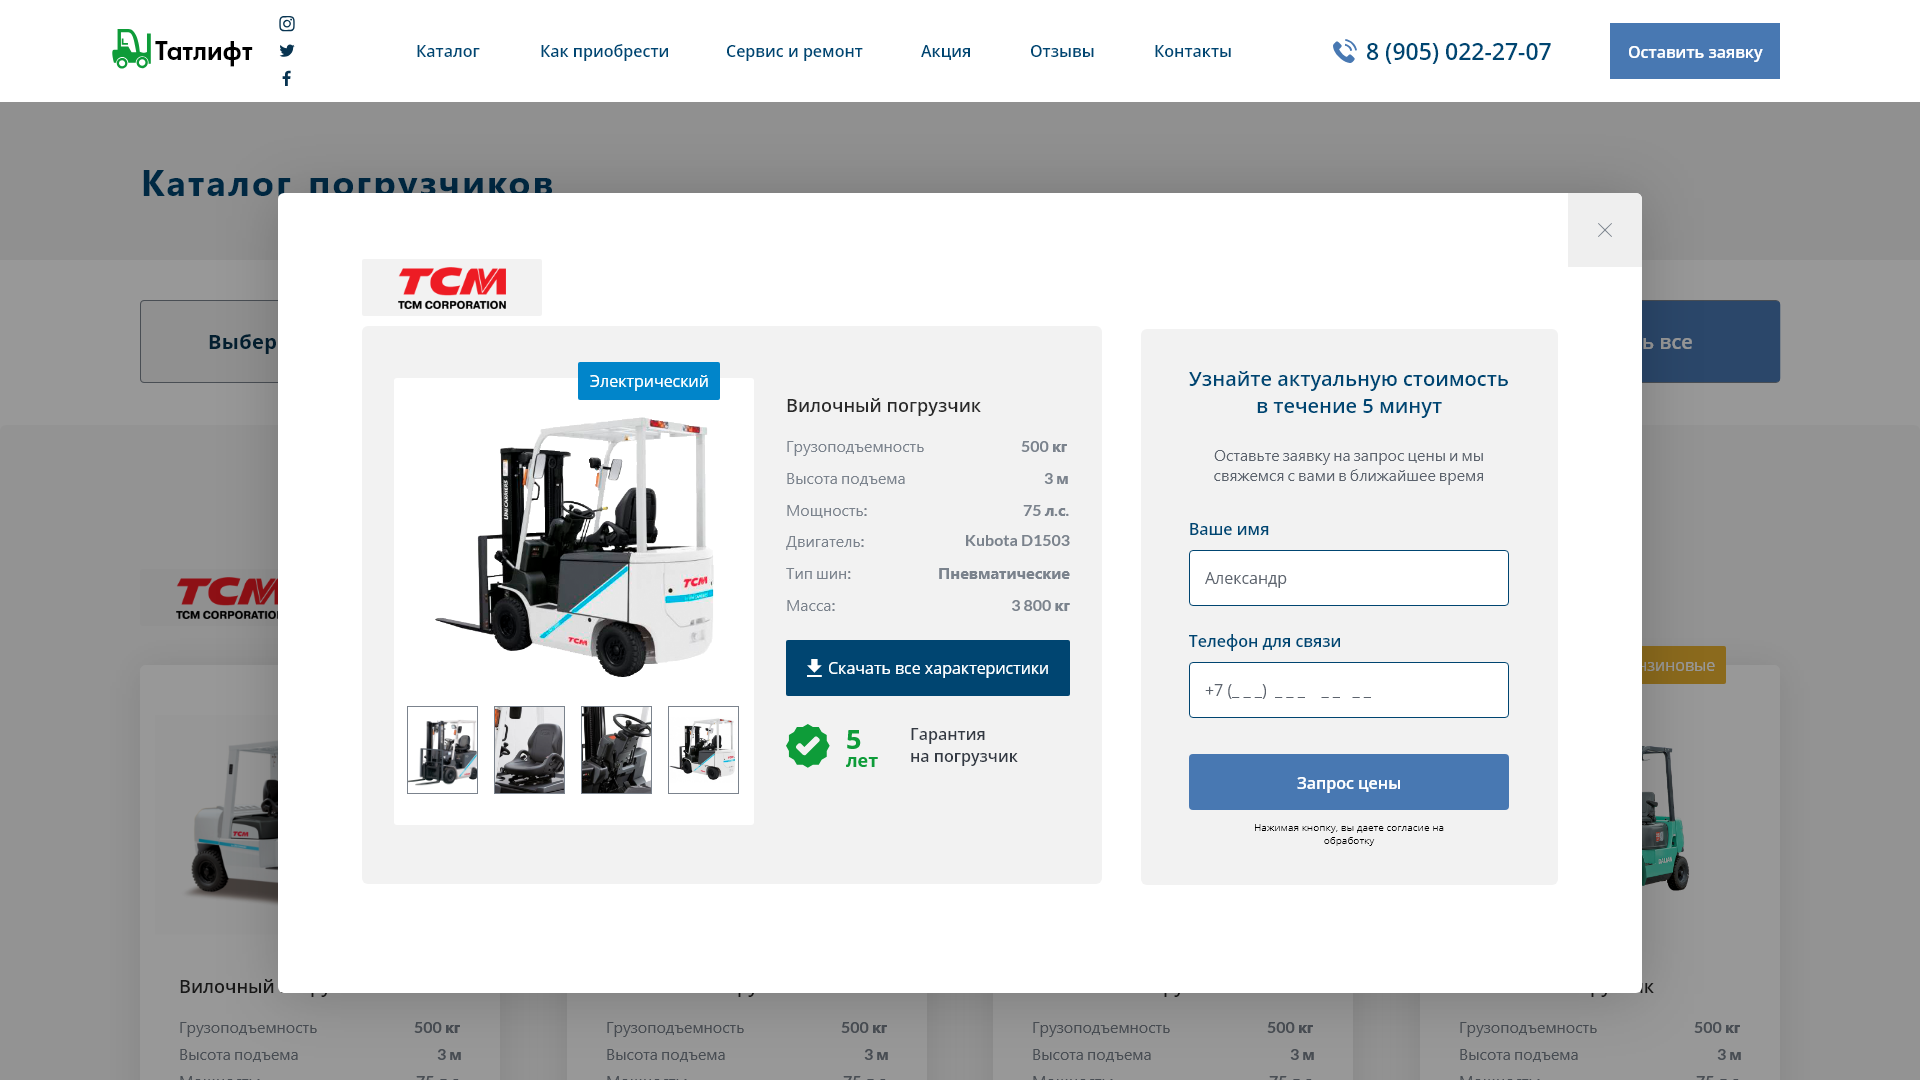Image resolution: width=1920 pixels, height=1080 pixels.
Task: Open the Каталог menu item
Action: pos(448,51)
